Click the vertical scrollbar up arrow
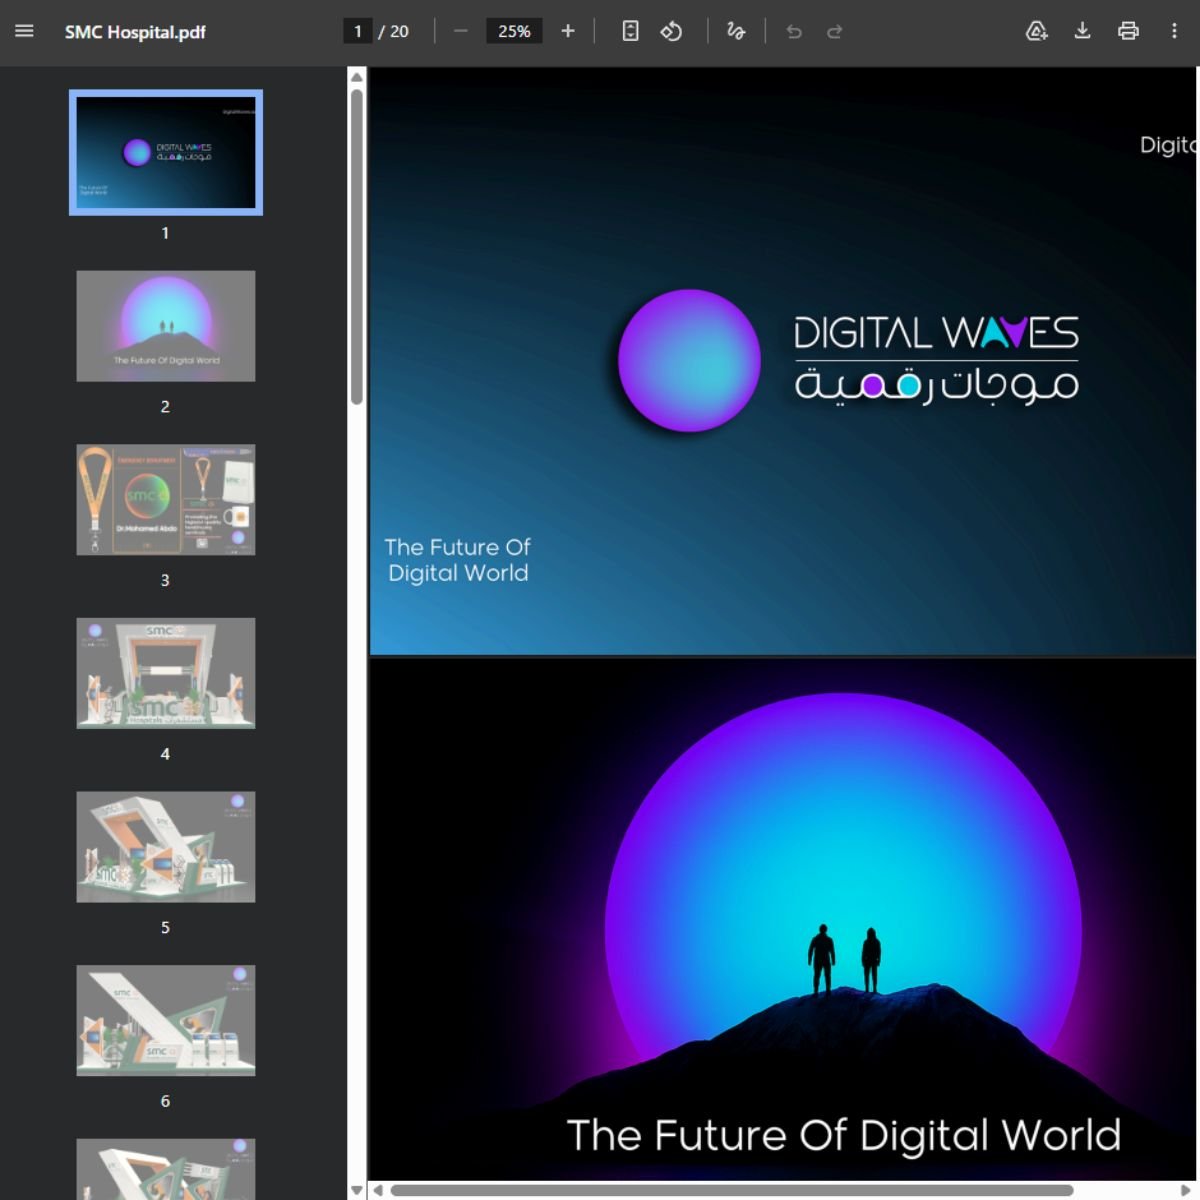 coord(357,77)
